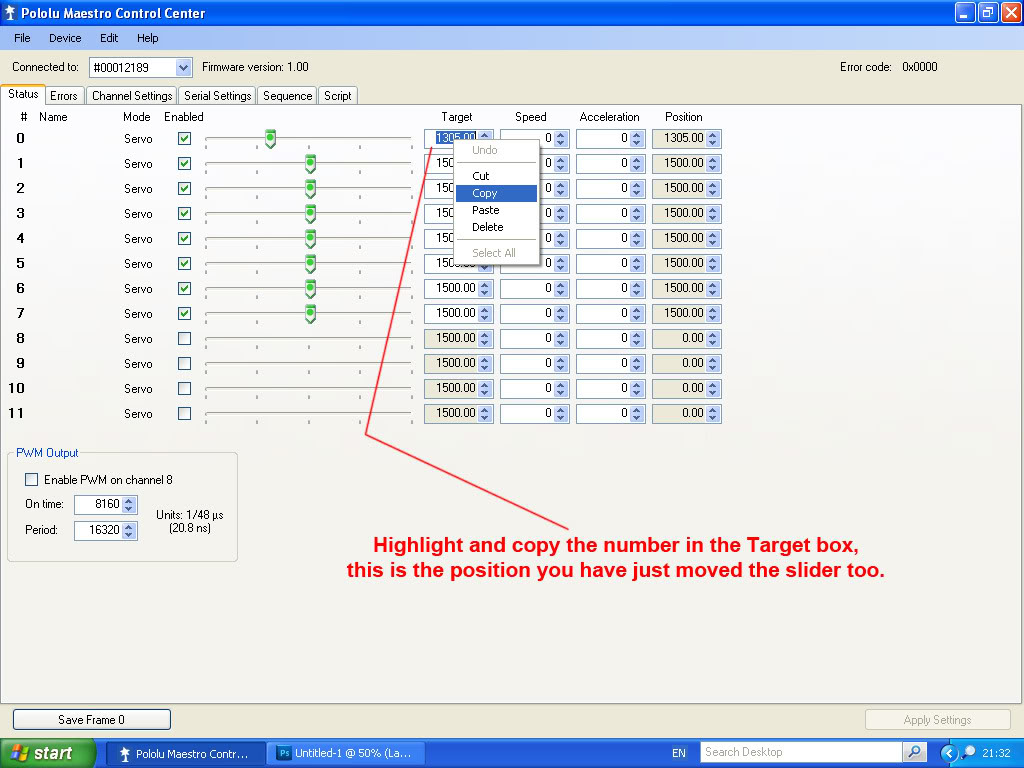Click channel 3 Speed stepper arrows

[561, 214]
